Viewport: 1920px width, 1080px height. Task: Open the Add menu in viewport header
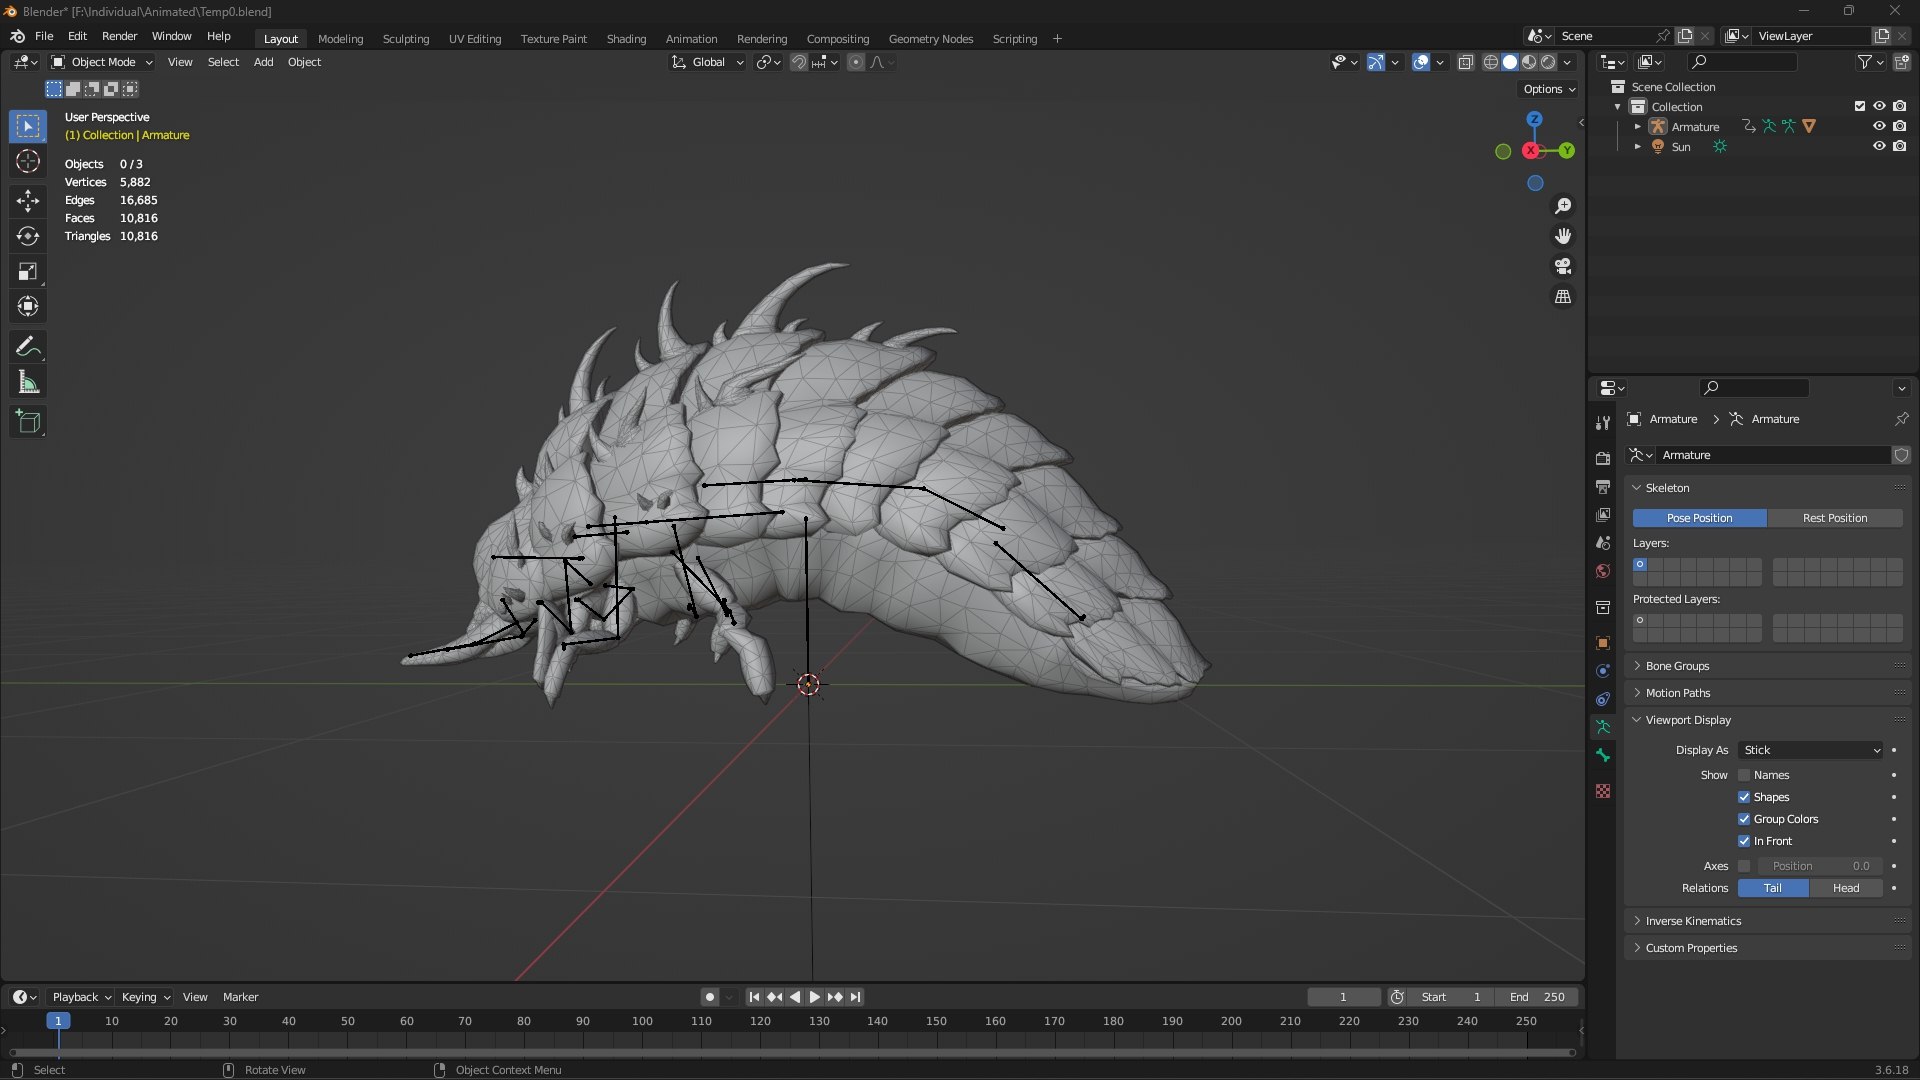(263, 62)
